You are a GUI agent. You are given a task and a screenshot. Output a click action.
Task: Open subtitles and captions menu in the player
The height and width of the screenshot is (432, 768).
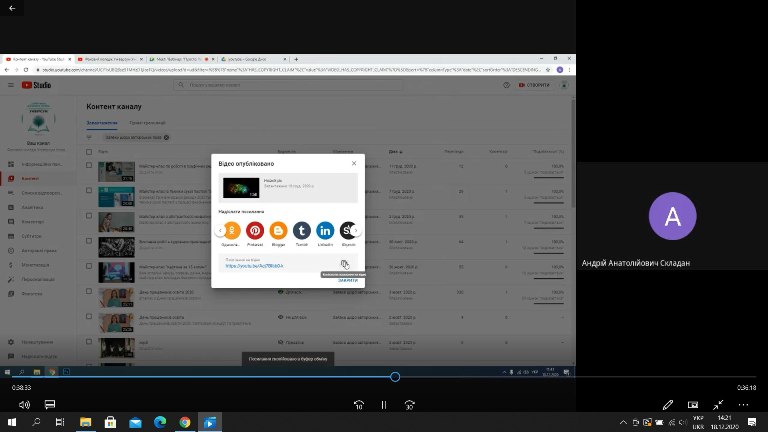pyautogui.click(x=49, y=405)
